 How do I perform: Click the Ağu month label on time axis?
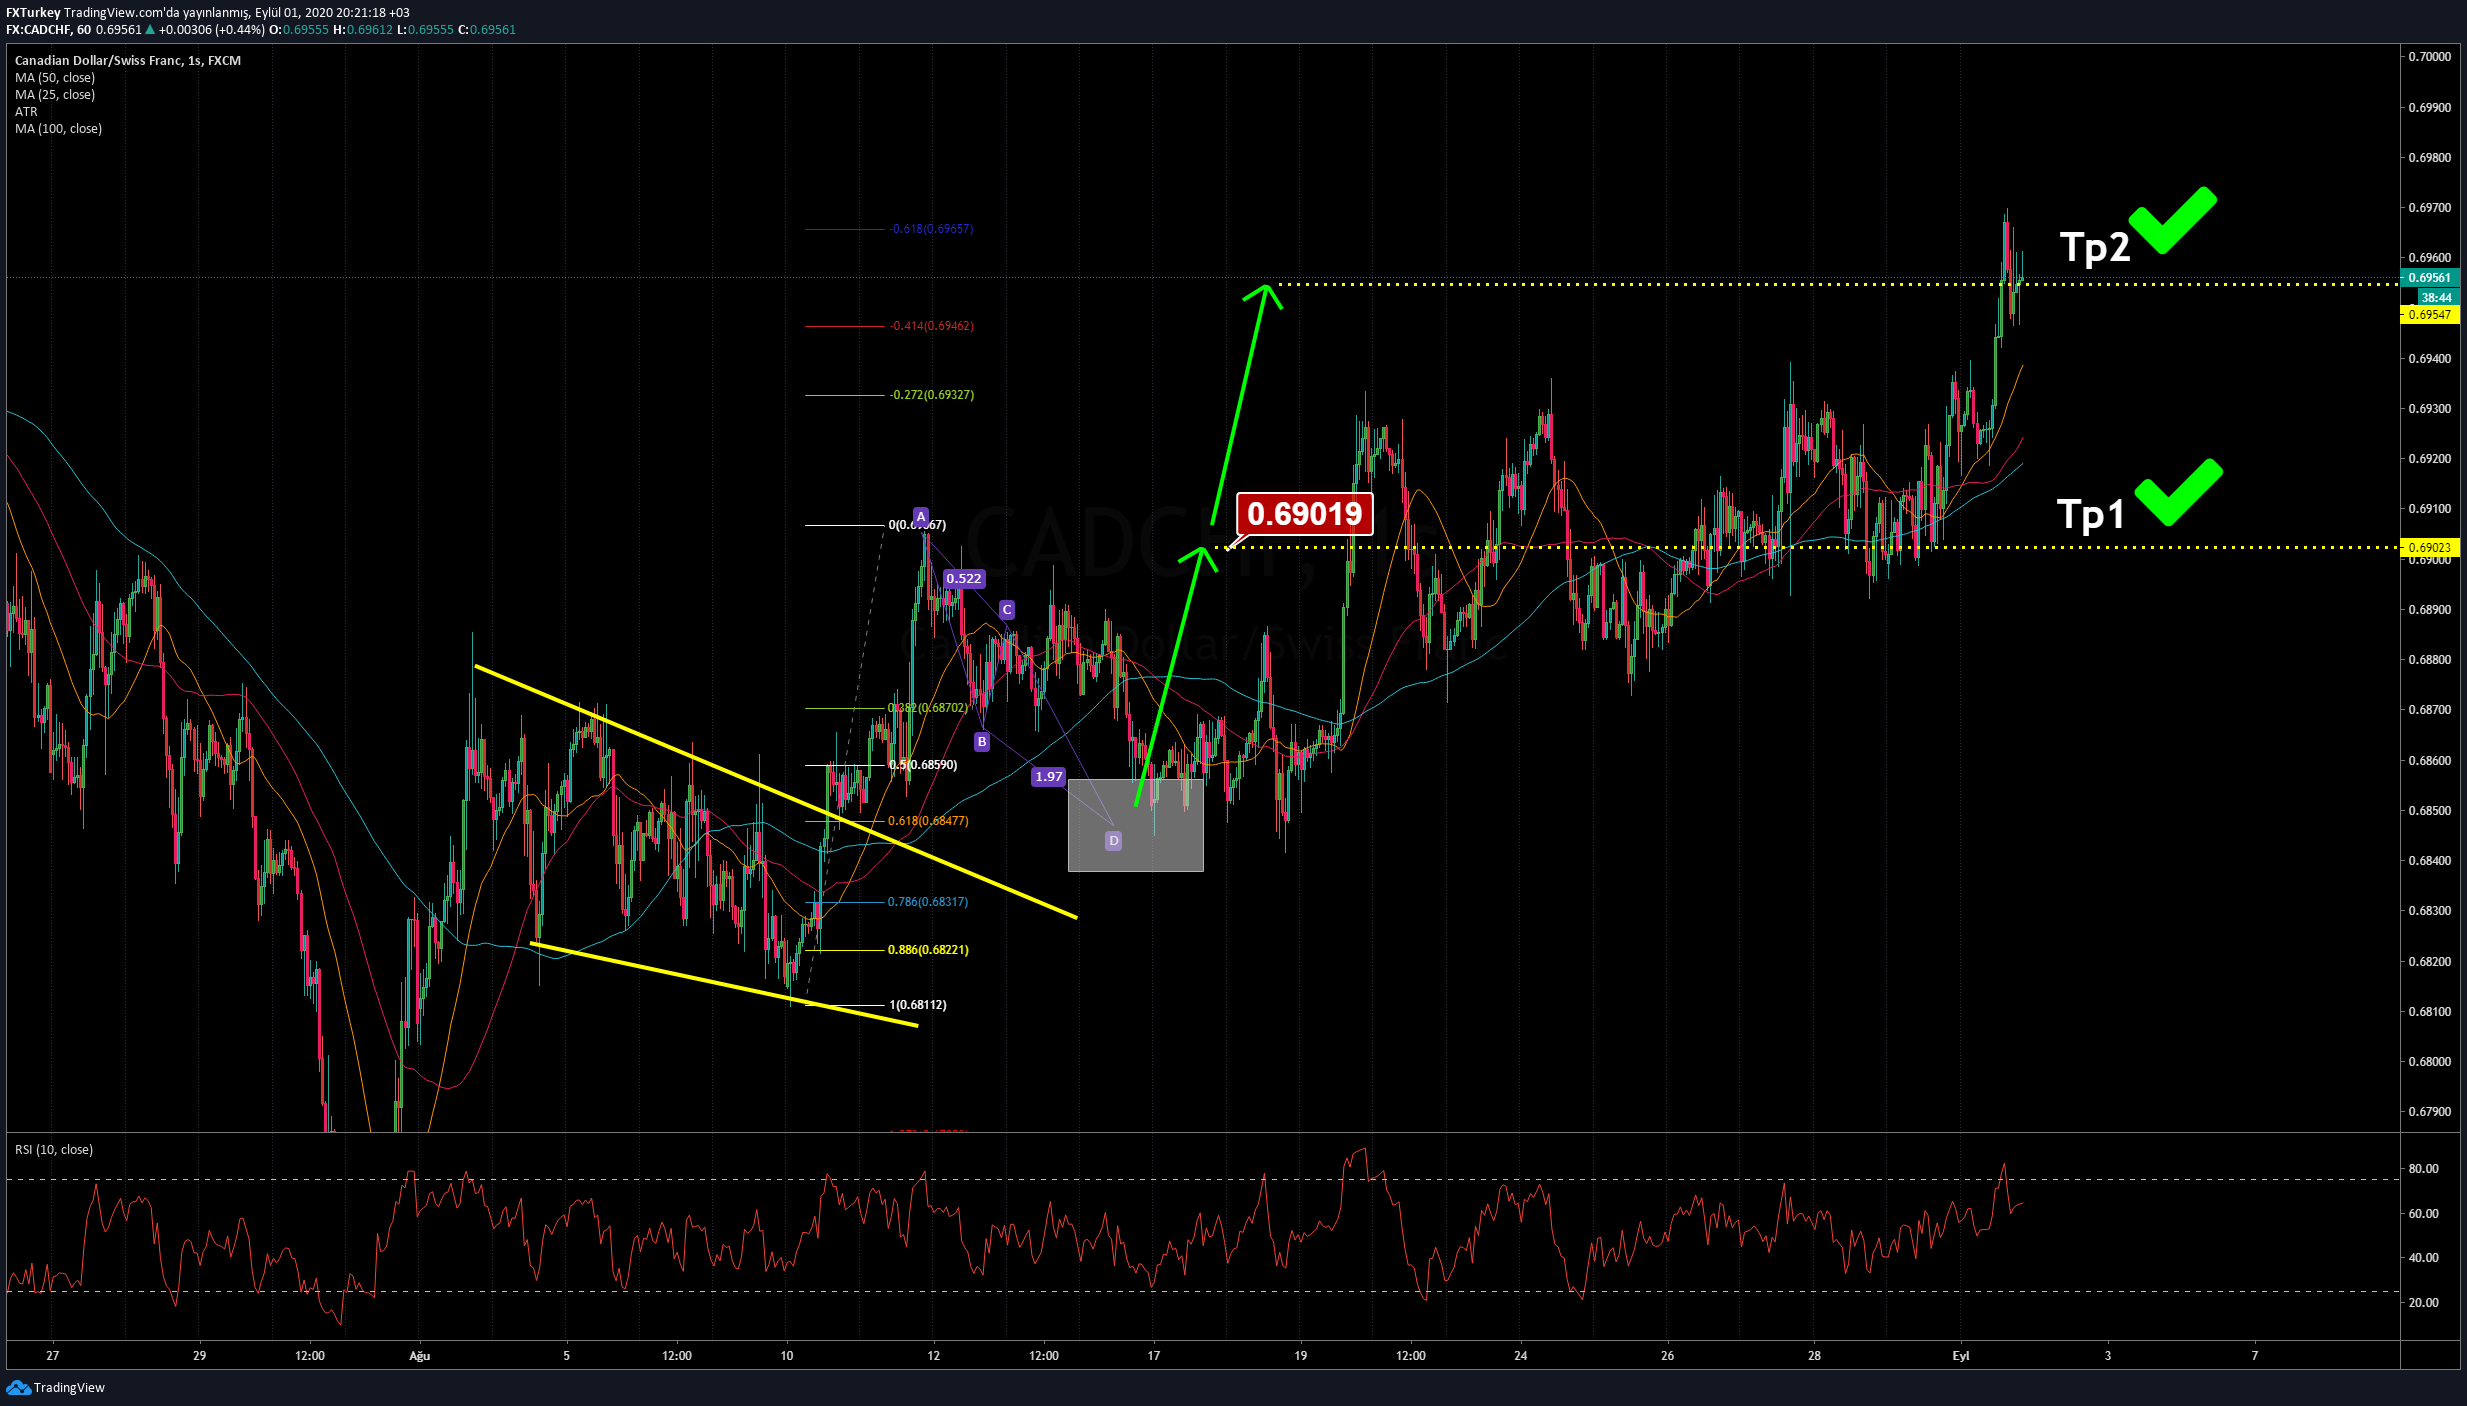(420, 1356)
